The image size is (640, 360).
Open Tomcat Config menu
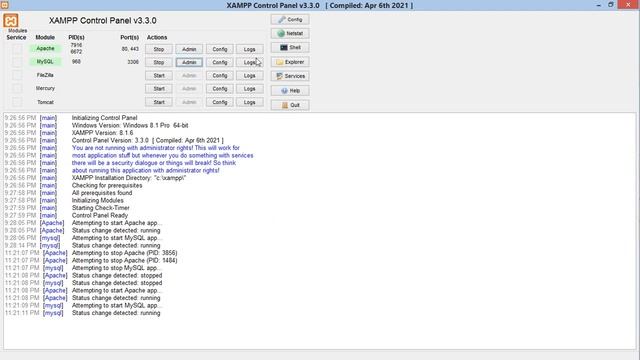point(220,102)
